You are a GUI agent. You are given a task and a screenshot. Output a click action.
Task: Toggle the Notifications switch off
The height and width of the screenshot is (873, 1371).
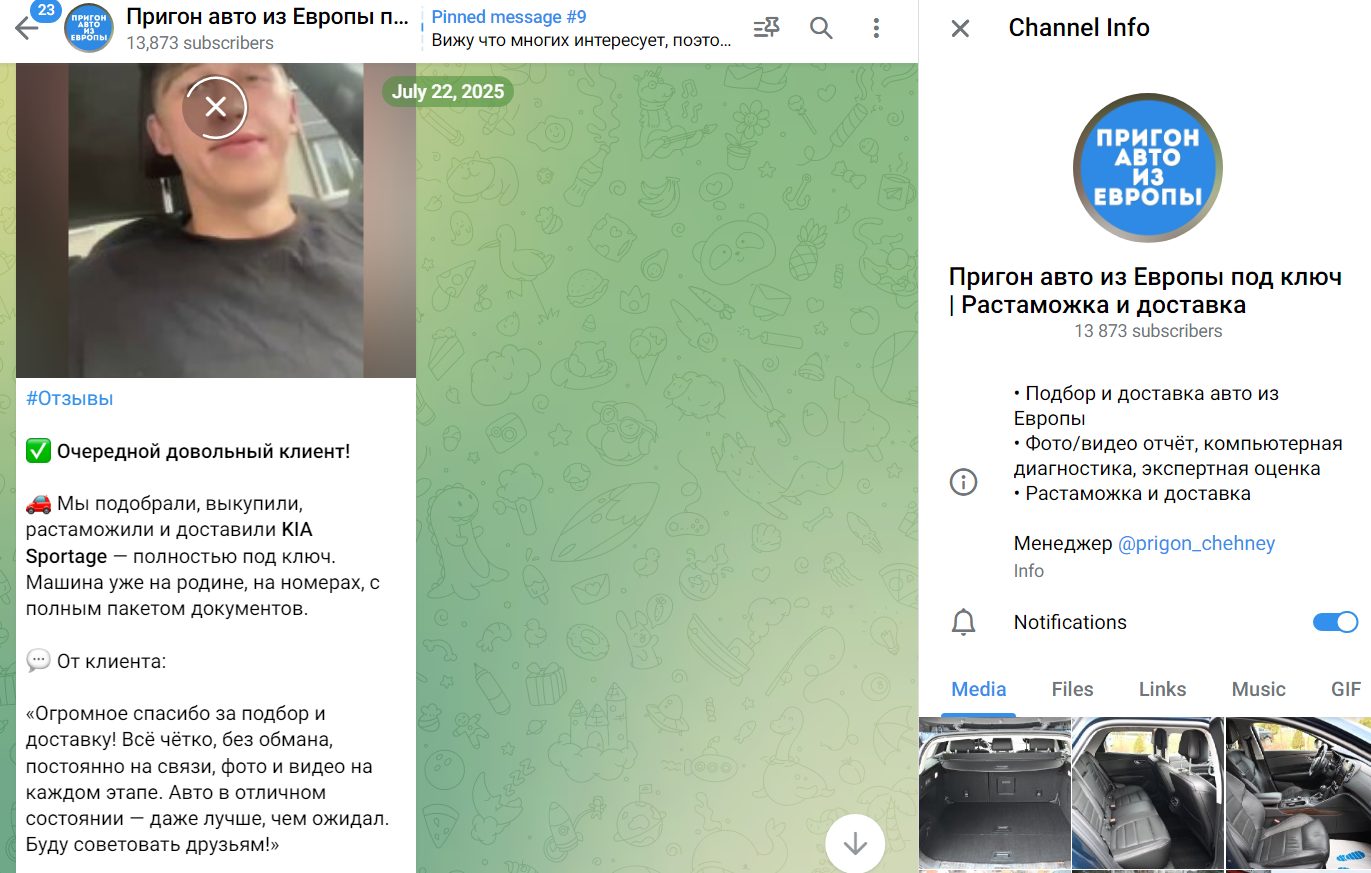(x=1334, y=622)
